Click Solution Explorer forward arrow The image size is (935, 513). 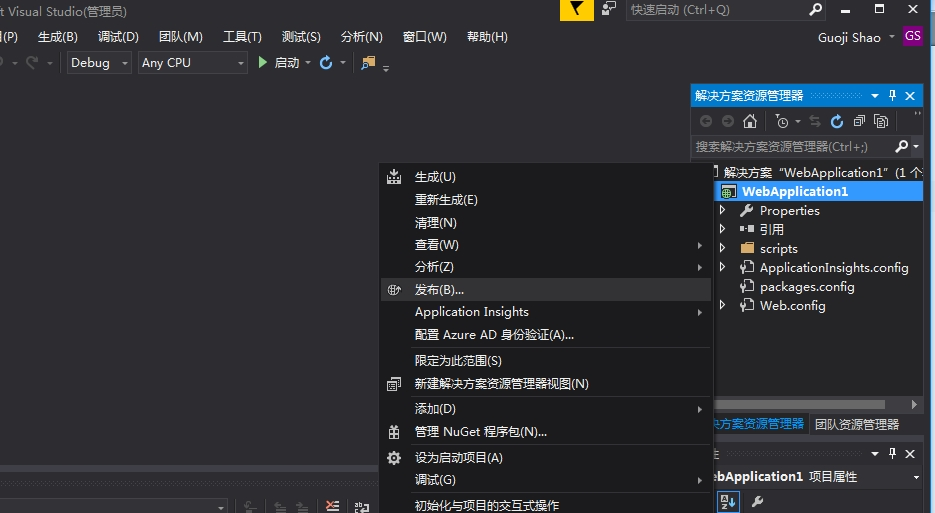(x=727, y=121)
